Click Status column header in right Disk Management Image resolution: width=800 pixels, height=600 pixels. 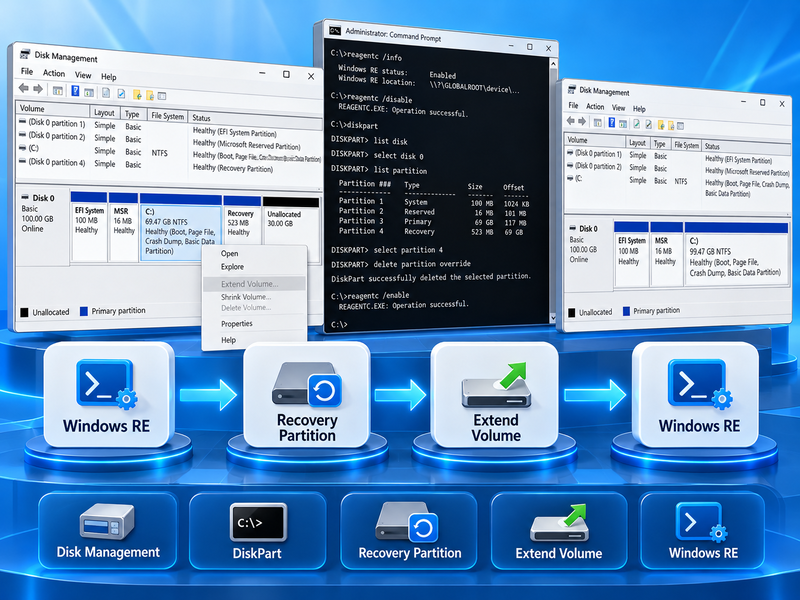(744, 147)
